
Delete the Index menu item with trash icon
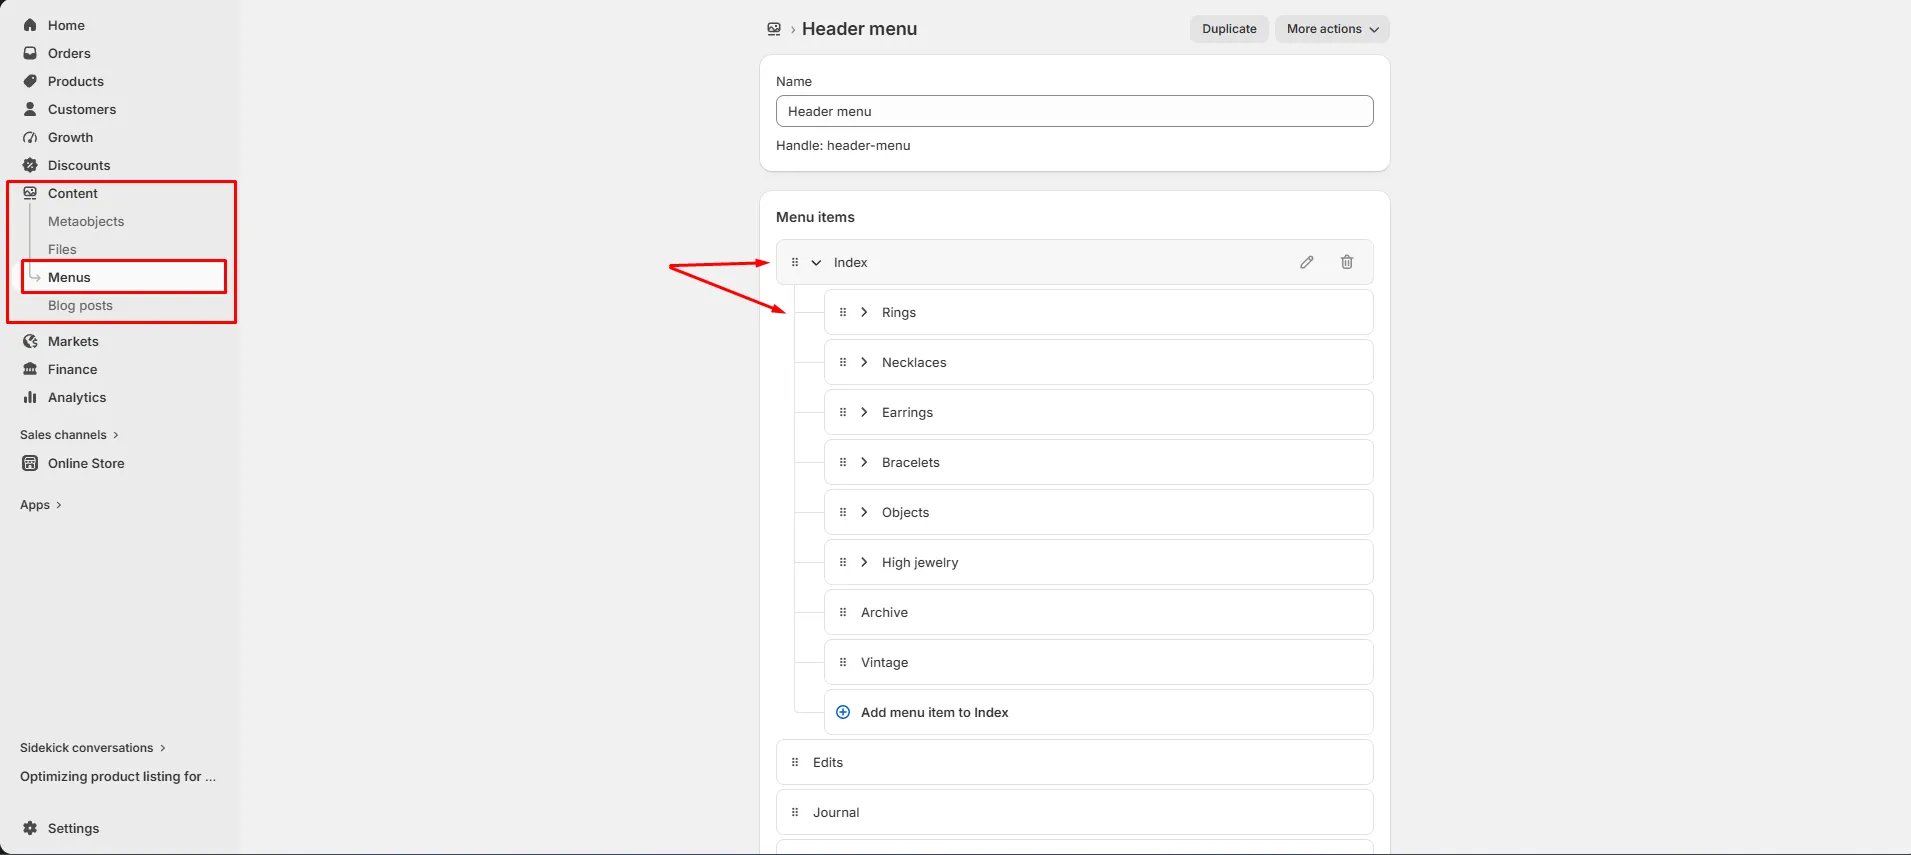point(1347,262)
